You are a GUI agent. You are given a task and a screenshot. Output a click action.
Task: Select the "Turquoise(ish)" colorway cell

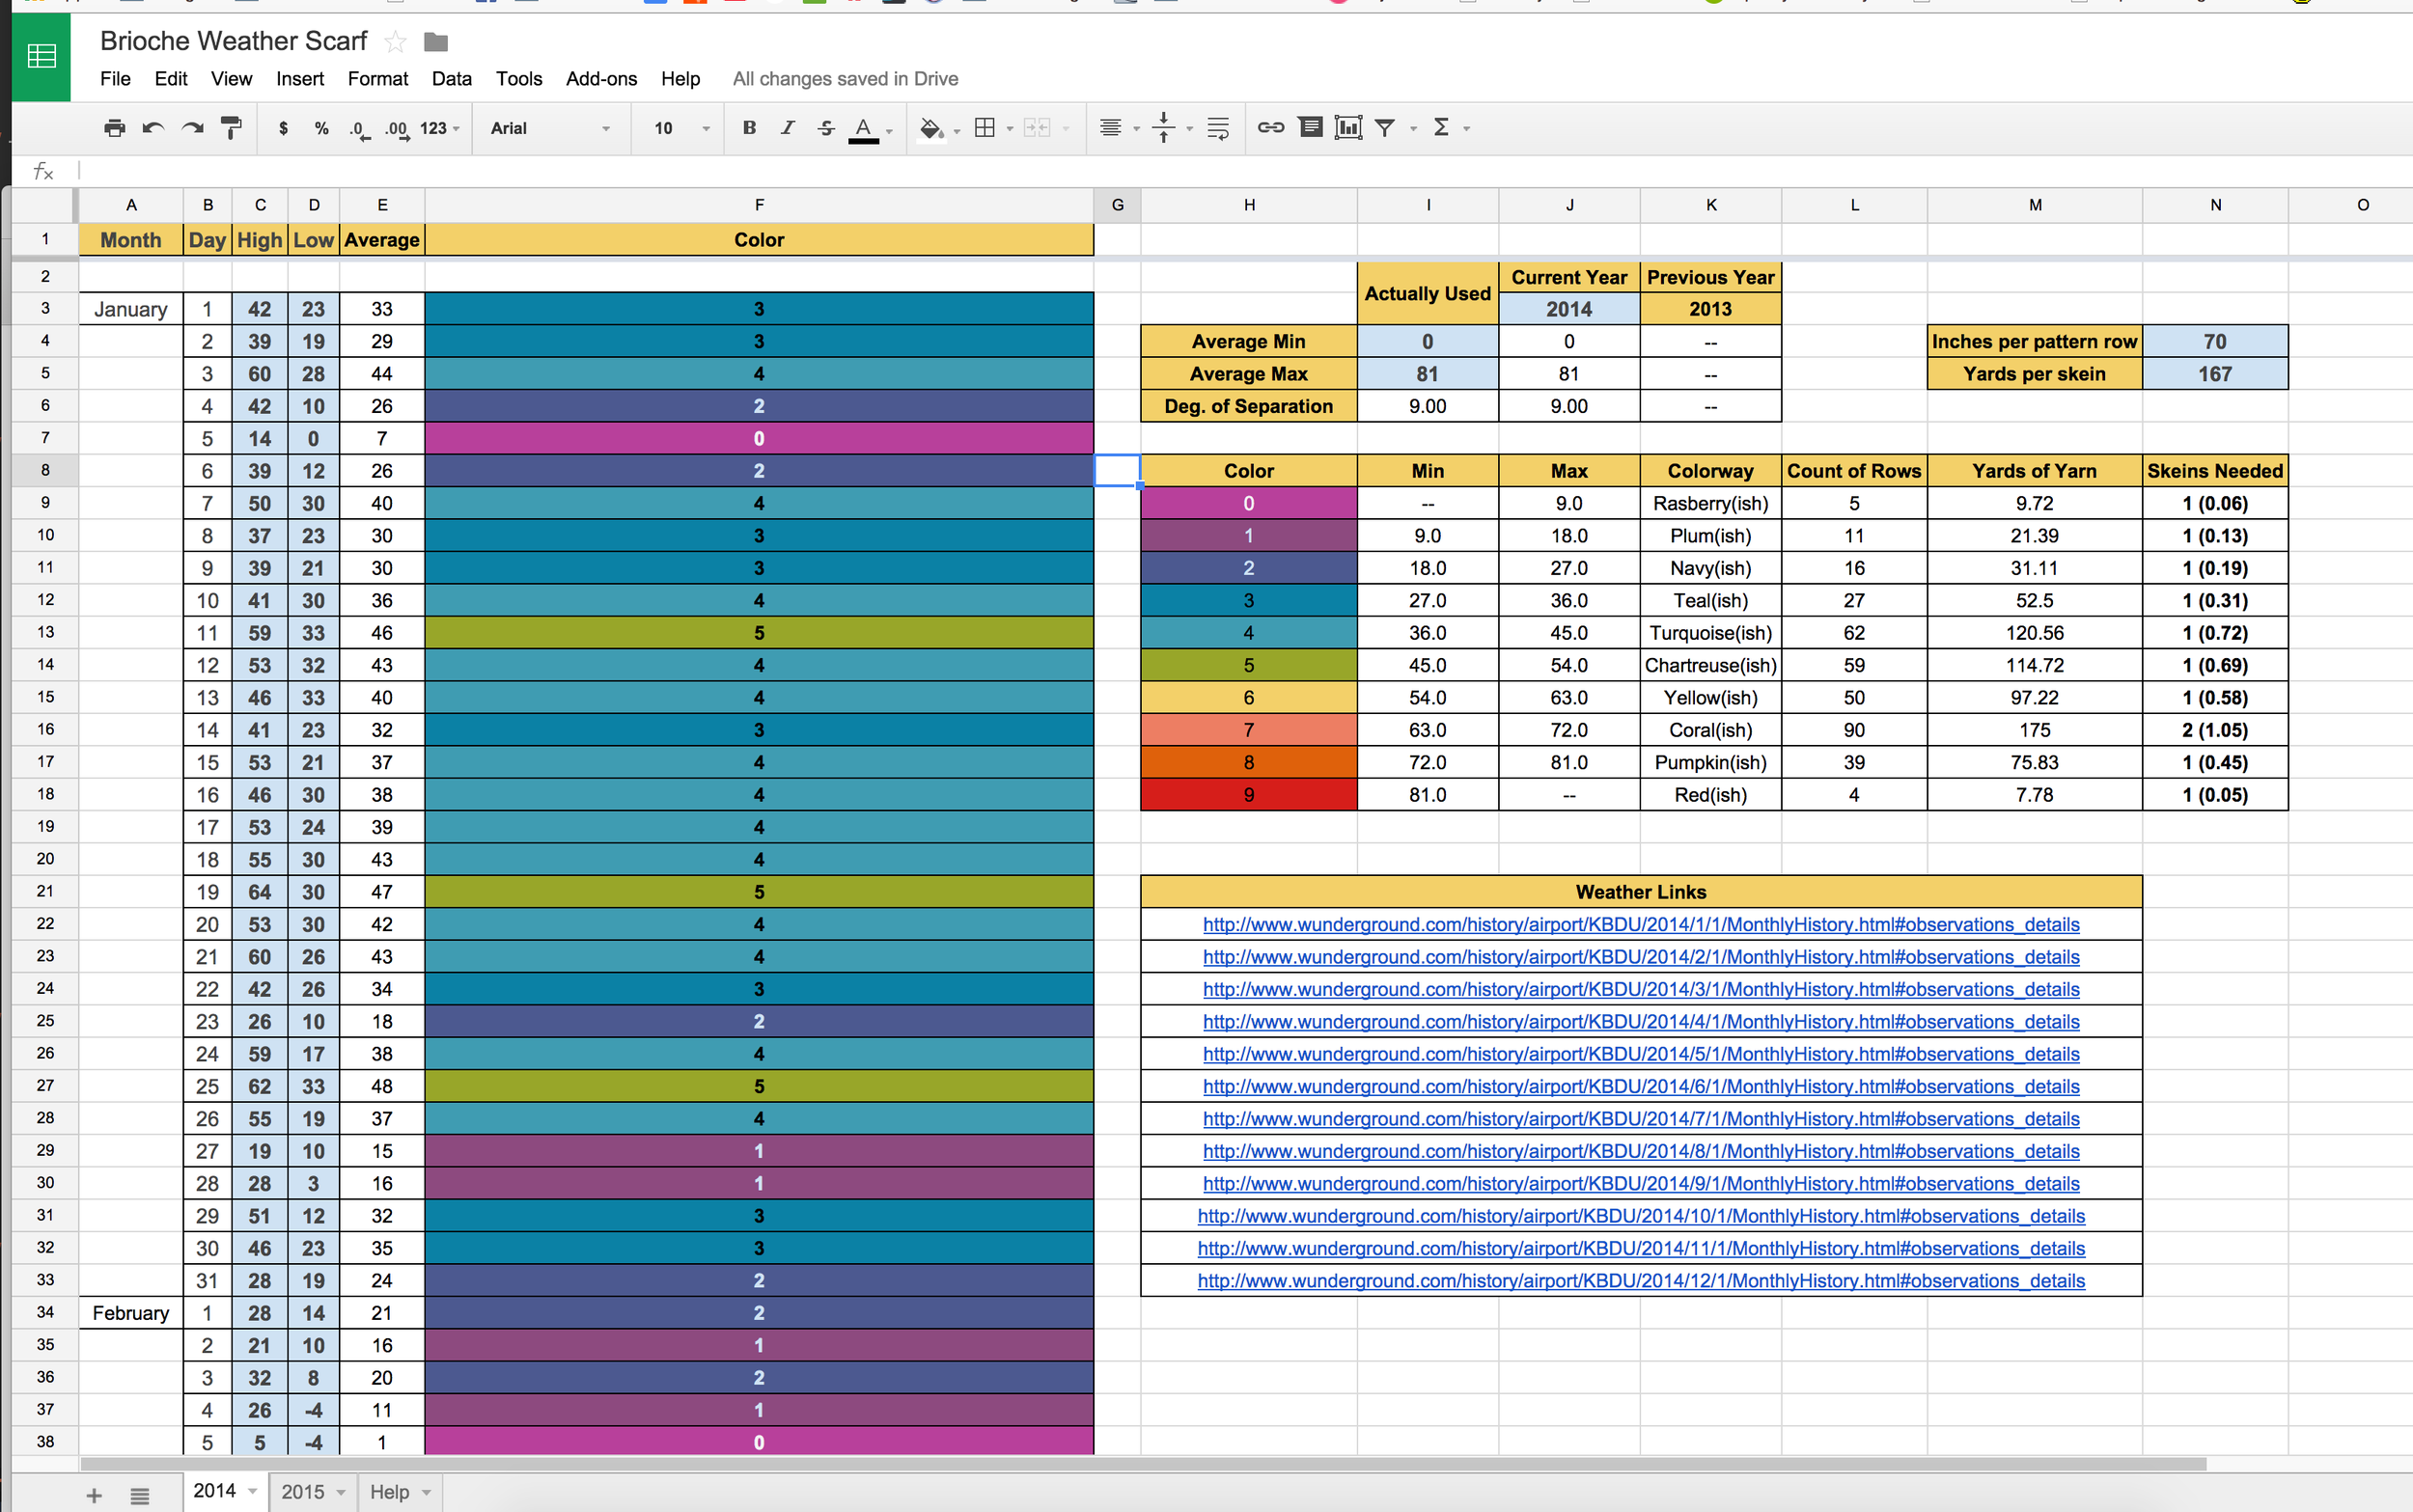tap(1710, 633)
